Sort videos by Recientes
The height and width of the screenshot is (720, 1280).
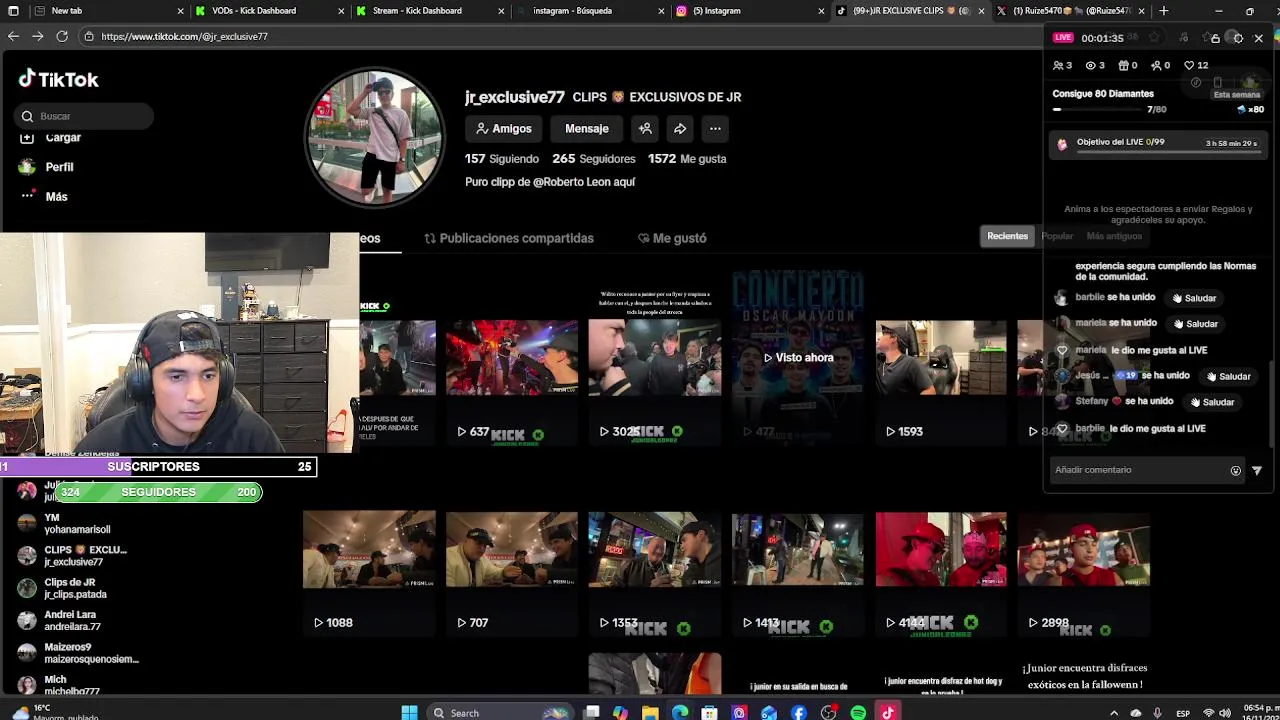(x=1007, y=236)
